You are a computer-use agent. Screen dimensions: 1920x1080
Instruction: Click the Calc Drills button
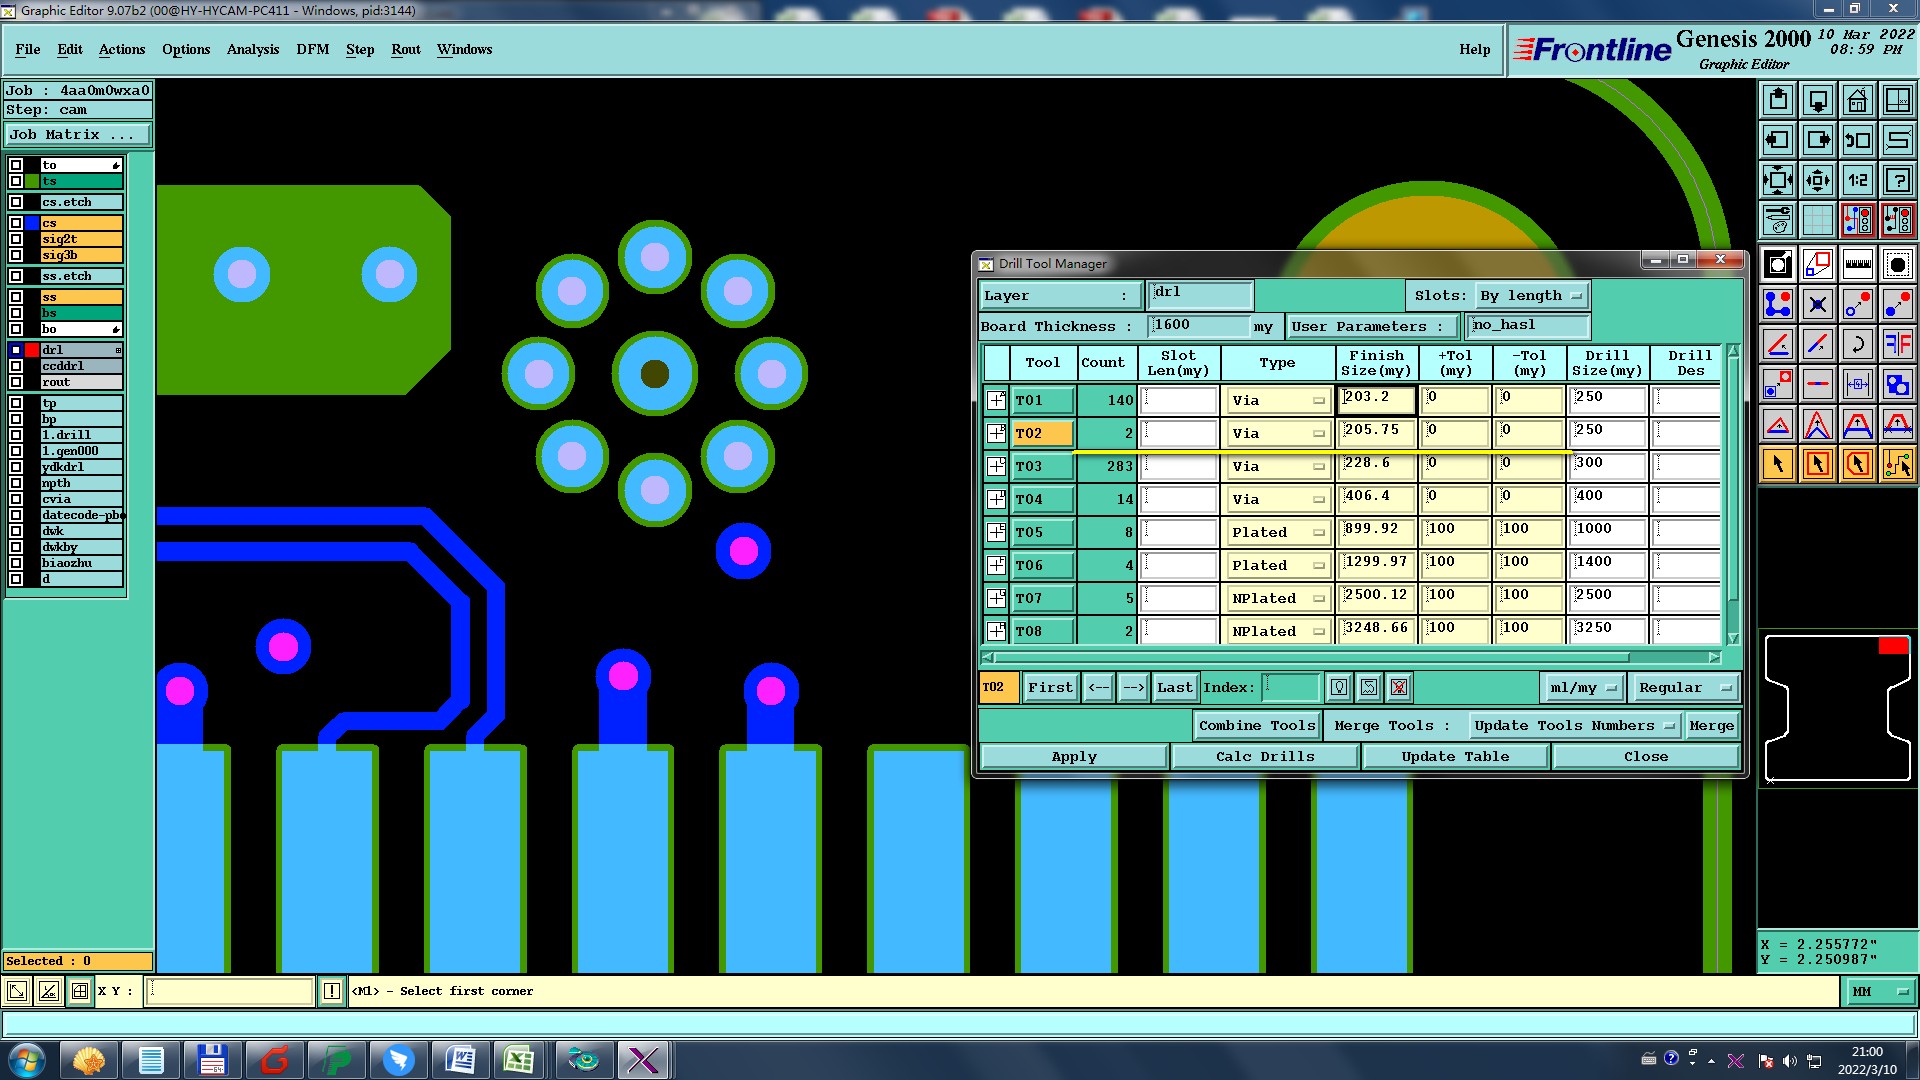click(x=1264, y=757)
